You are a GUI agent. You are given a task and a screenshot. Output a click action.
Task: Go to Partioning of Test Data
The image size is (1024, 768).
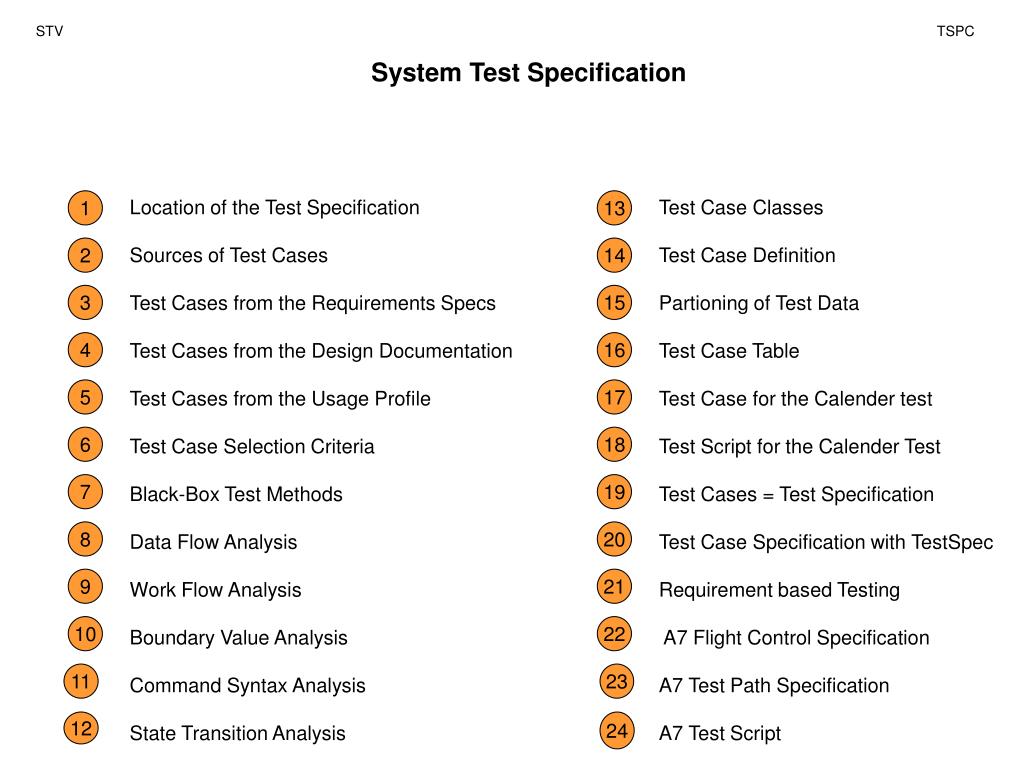tap(759, 304)
